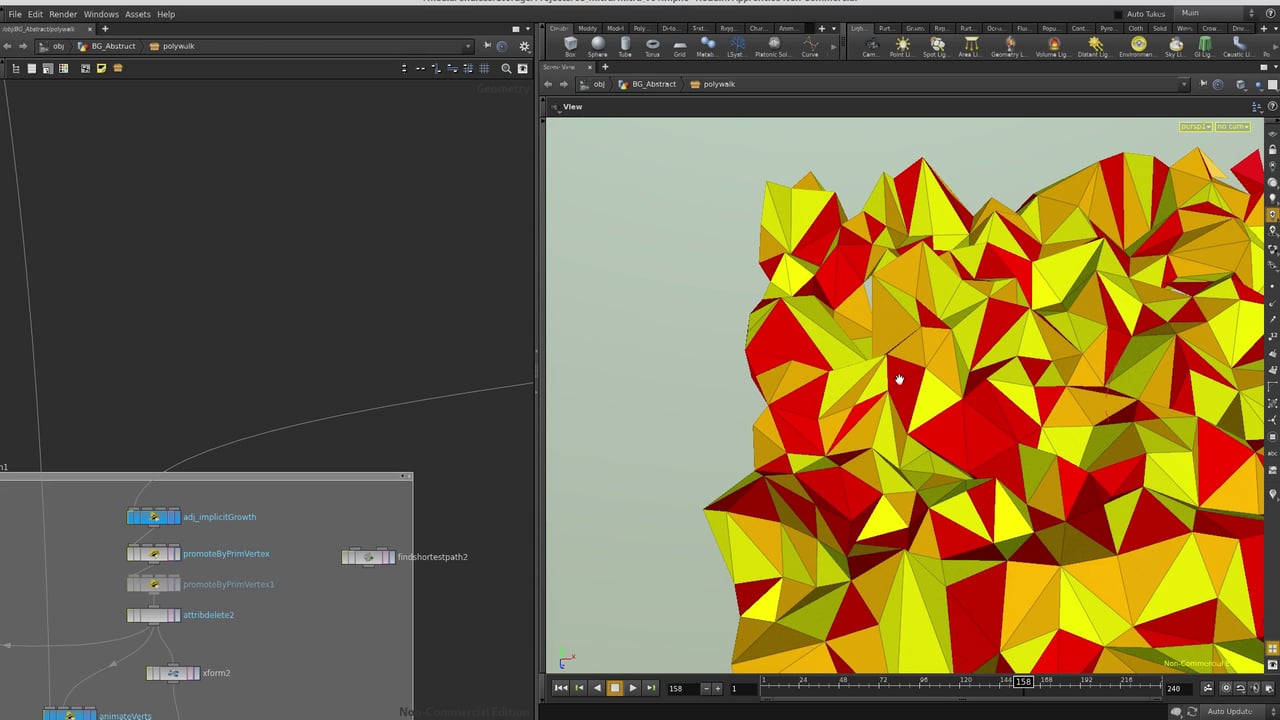Viewport: 1280px width, 720px height.
Task: Select the Metaball shelf tool
Action: tap(707, 47)
